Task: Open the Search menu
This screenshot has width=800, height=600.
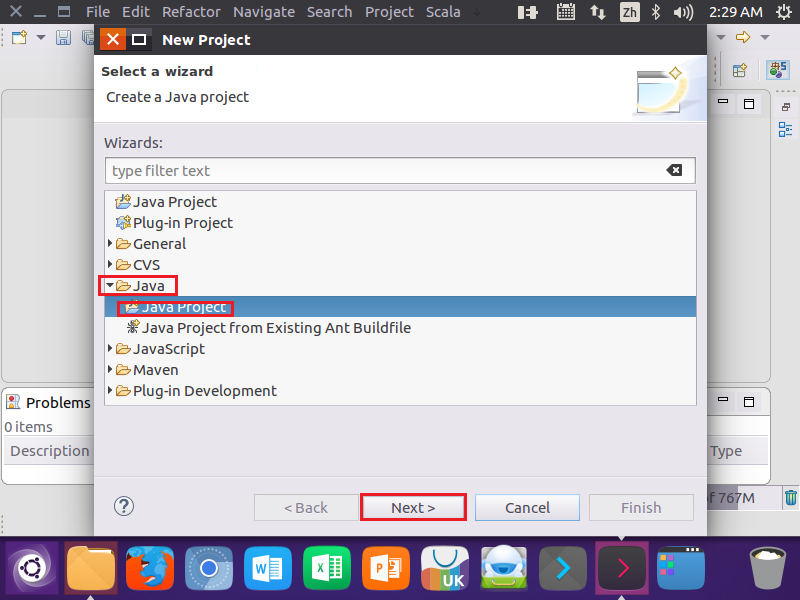Action: (x=330, y=12)
